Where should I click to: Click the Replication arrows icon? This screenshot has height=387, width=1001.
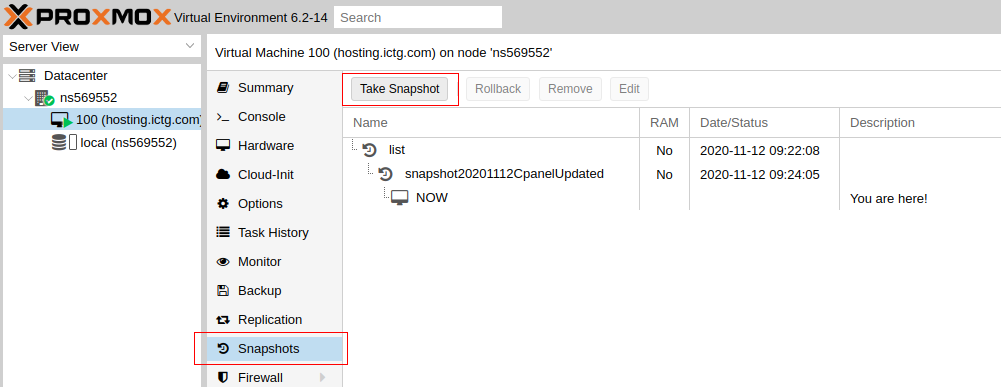coord(223,320)
